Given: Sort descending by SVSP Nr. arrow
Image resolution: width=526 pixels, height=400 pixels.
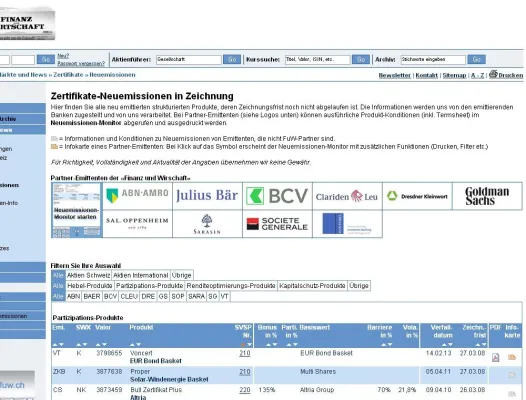Looking at the screenshot, I should tap(249, 344).
